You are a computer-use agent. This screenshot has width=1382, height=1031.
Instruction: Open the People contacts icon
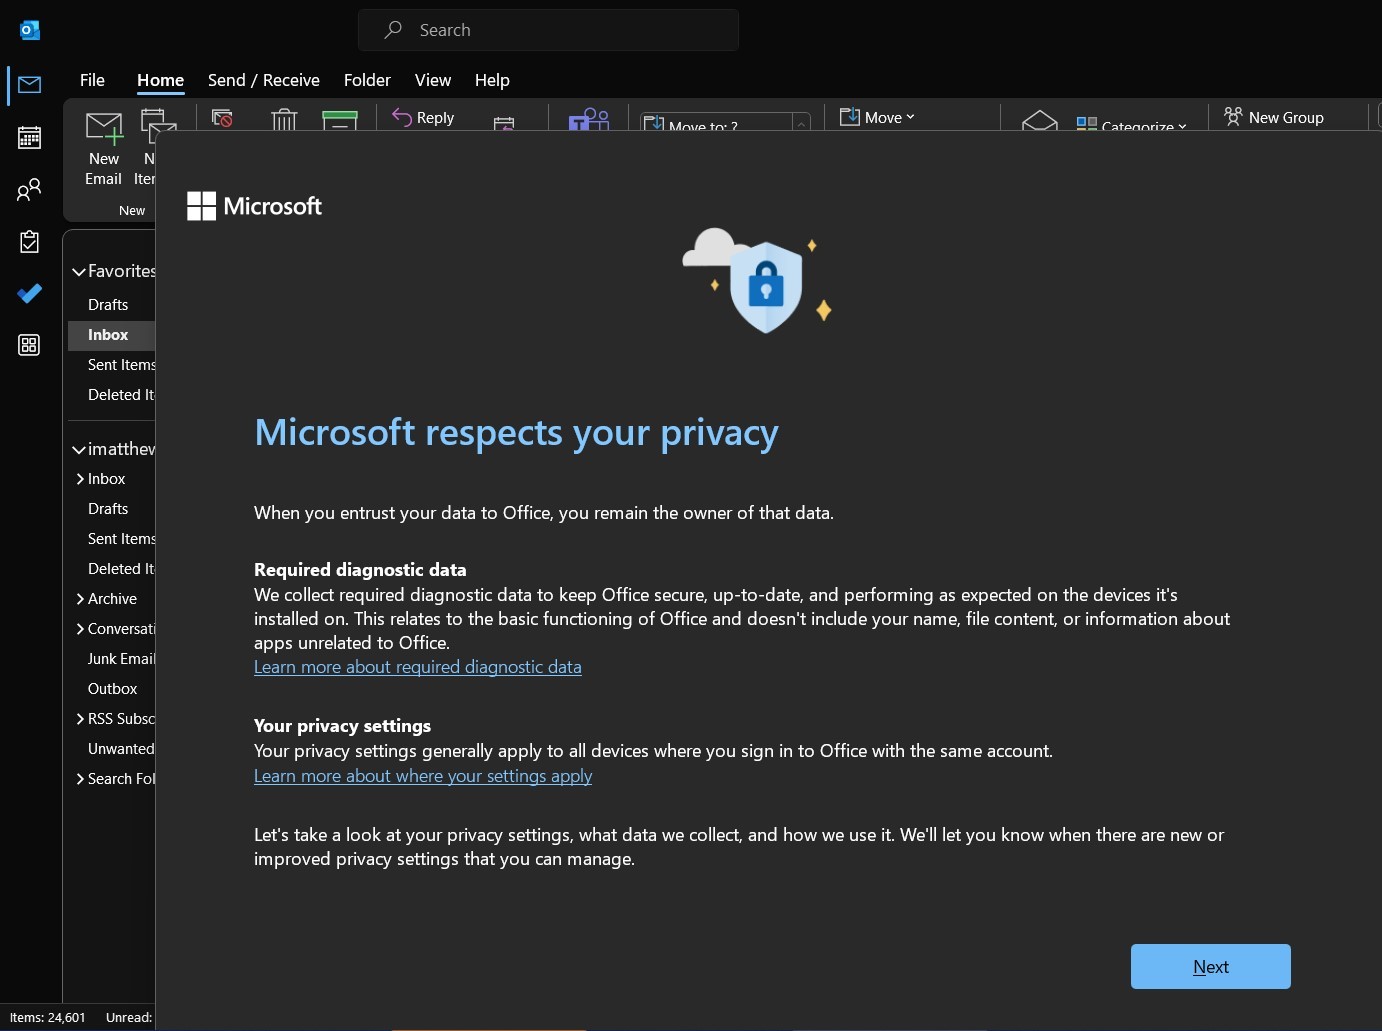29,189
